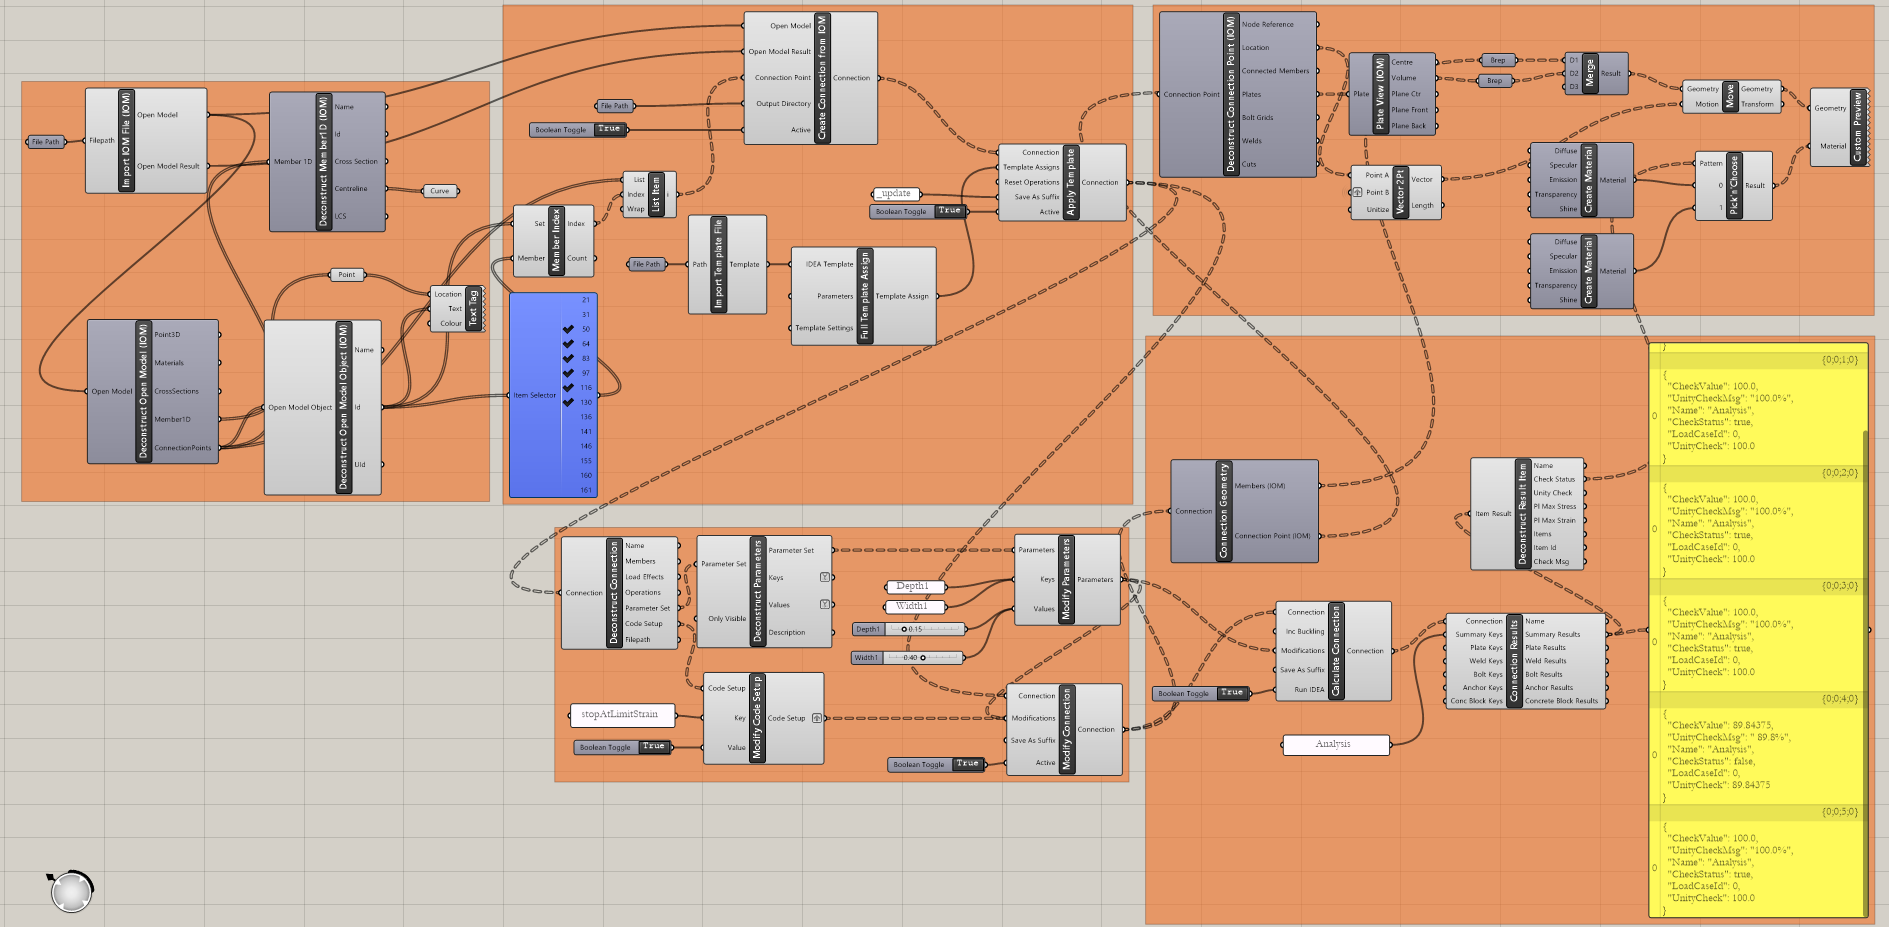Click the File Path parameter feeding Import IOM File
1889x927 pixels.
pos(47,140)
